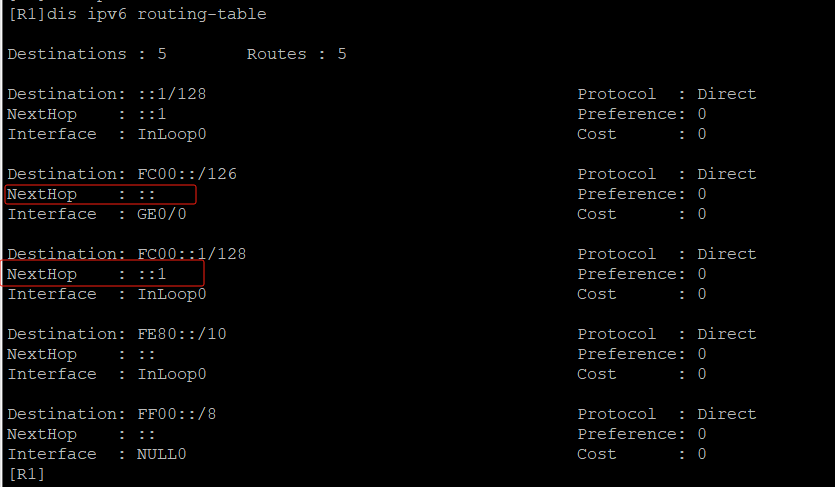Click the Cost value for the FF00::/8 route
Image resolution: width=835 pixels, height=487 pixels.
click(x=702, y=454)
